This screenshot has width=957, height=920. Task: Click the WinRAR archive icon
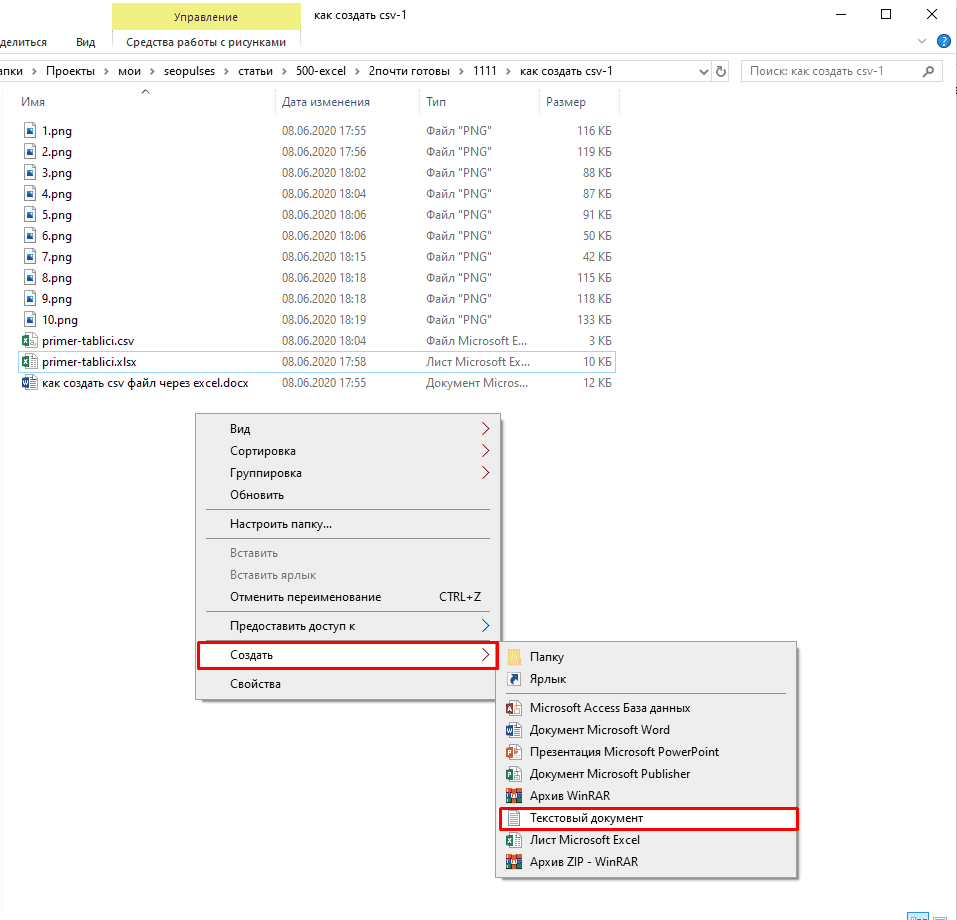coord(514,796)
